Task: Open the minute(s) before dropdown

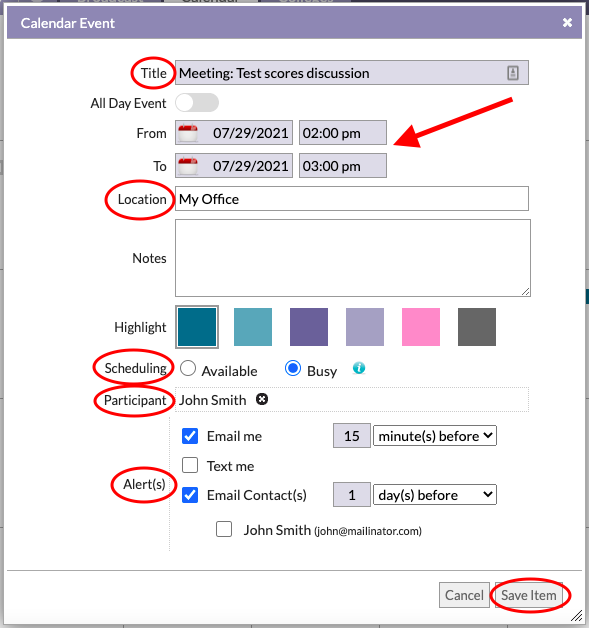Action: [x=435, y=436]
